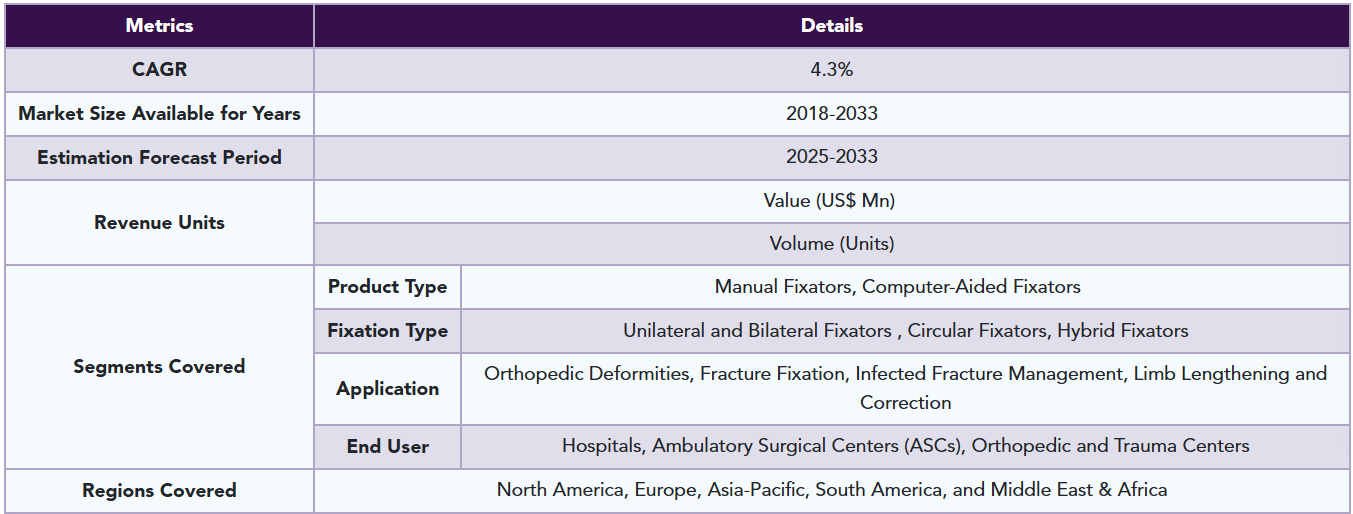The width and height of the screenshot is (1353, 514).
Task: Click Manual Fixators, Computer-Aided Fixators text
Action: click(897, 287)
